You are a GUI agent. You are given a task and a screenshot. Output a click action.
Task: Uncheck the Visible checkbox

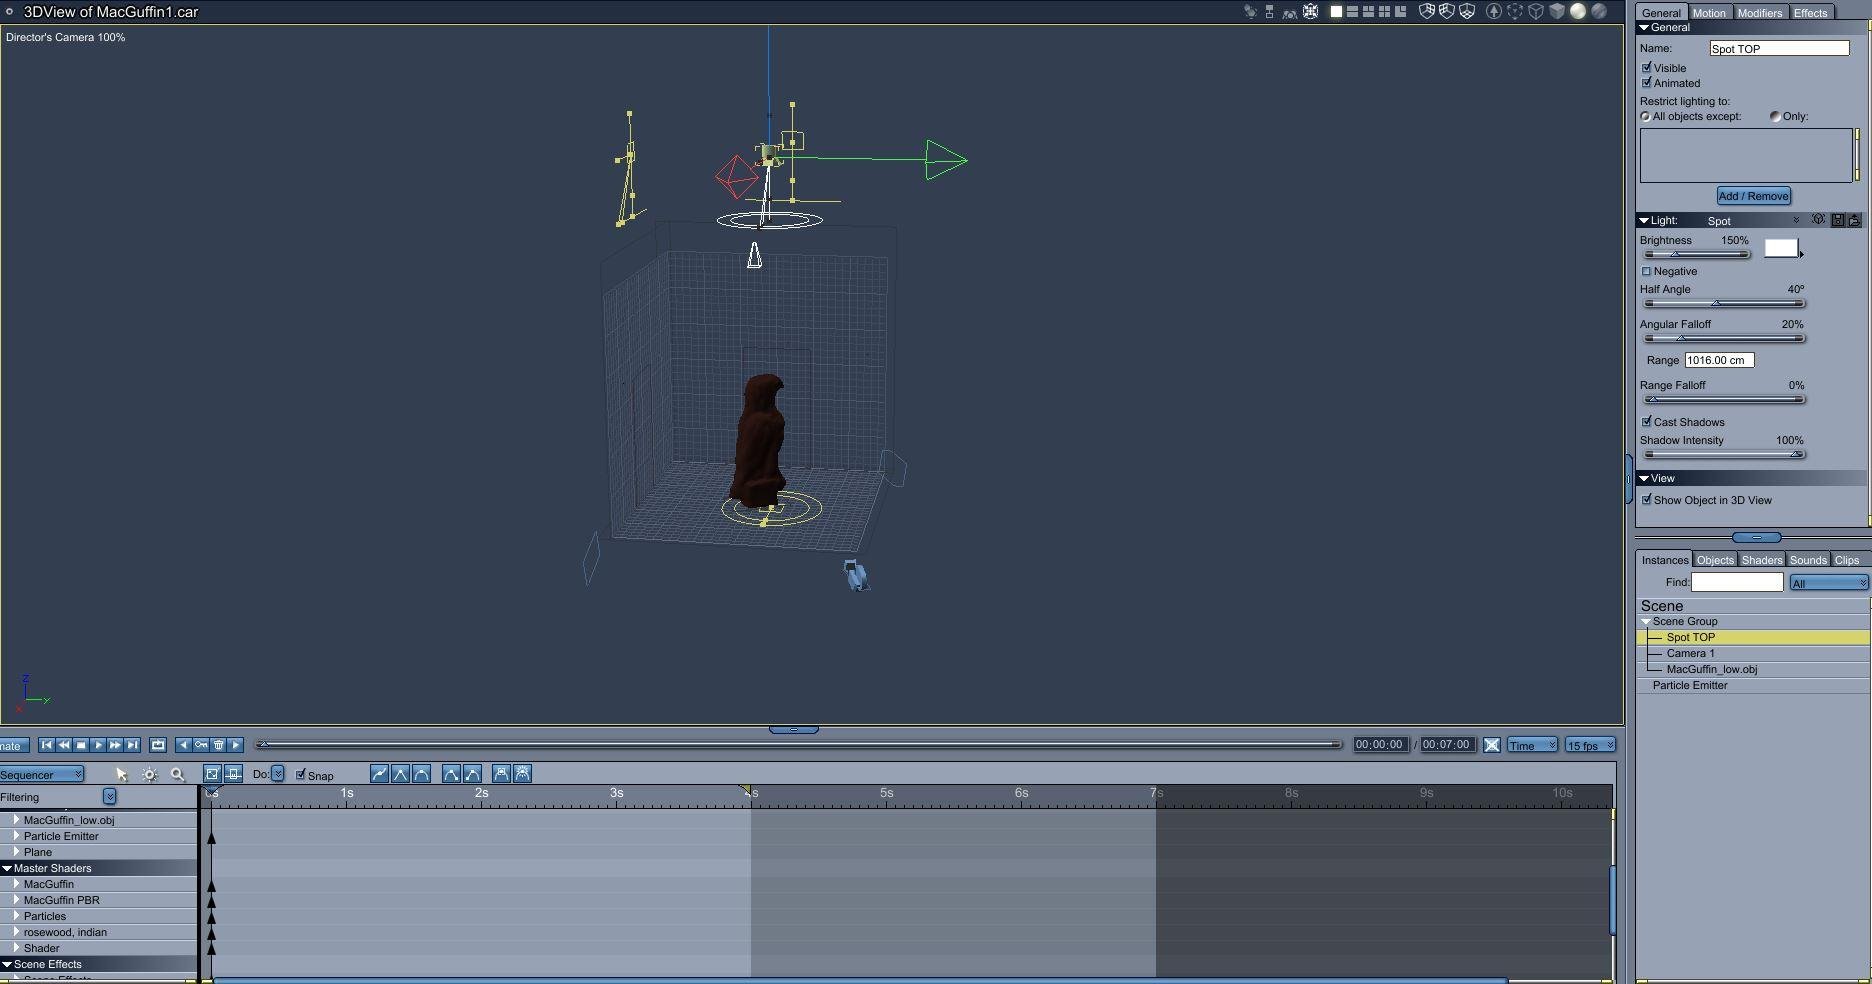pyautogui.click(x=1647, y=68)
